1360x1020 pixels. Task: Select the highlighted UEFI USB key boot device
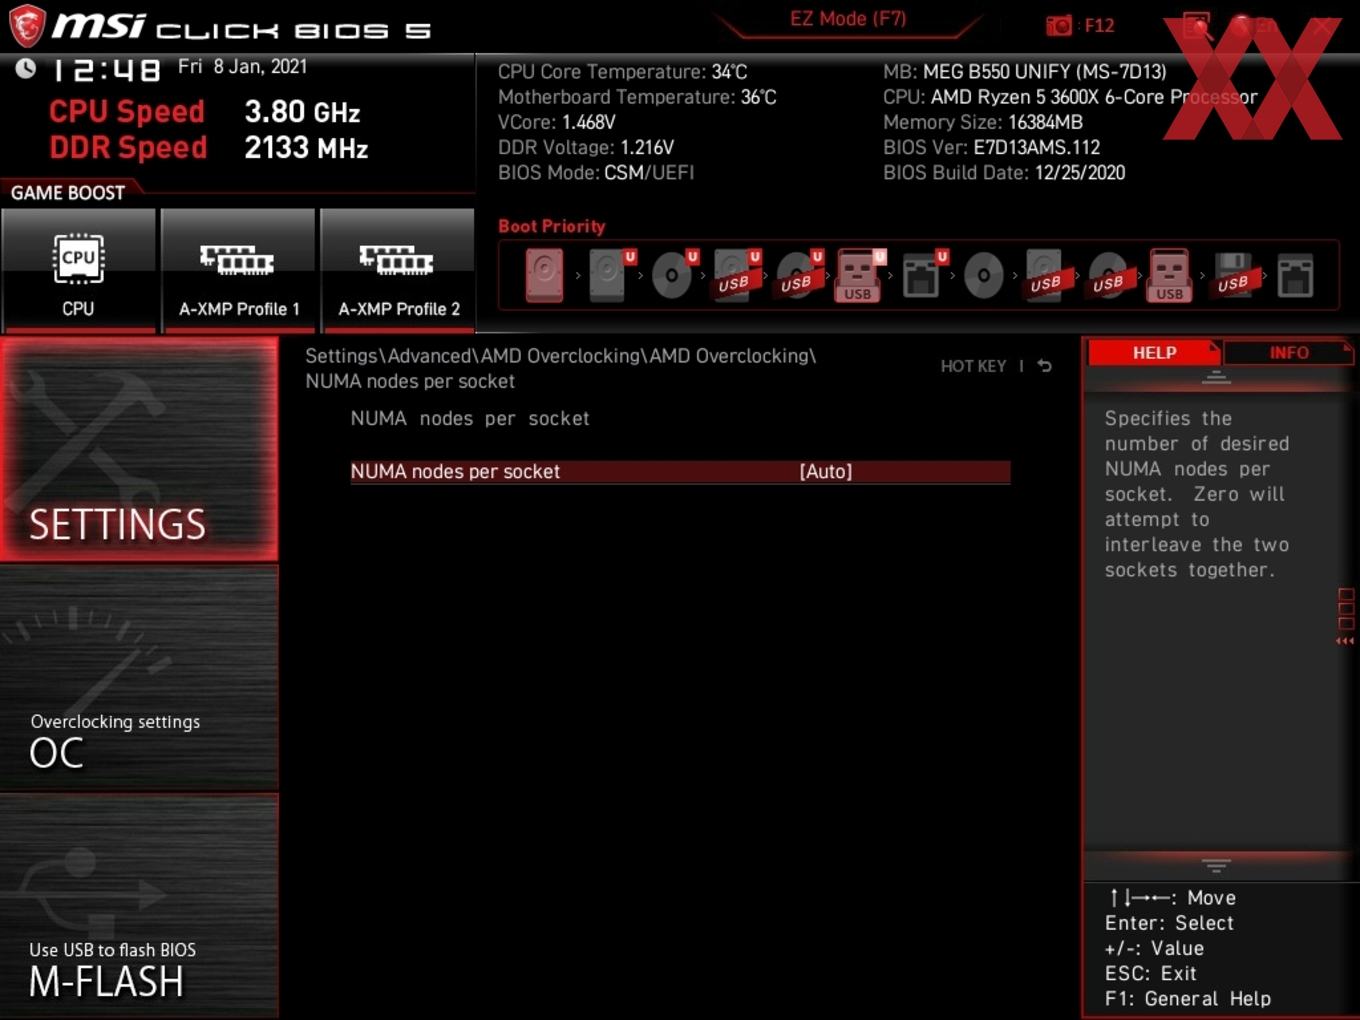click(859, 275)
